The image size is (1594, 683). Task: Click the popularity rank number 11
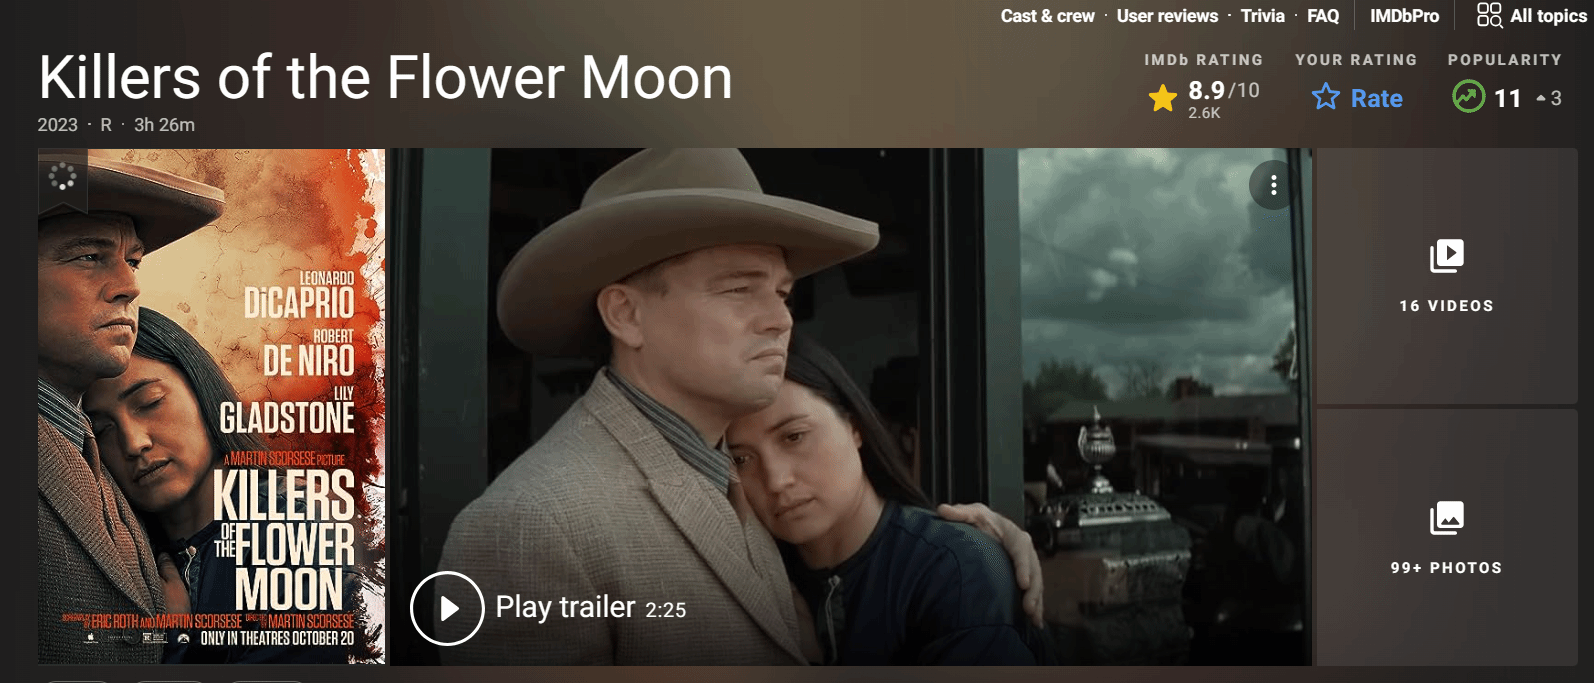(1507, 98)
